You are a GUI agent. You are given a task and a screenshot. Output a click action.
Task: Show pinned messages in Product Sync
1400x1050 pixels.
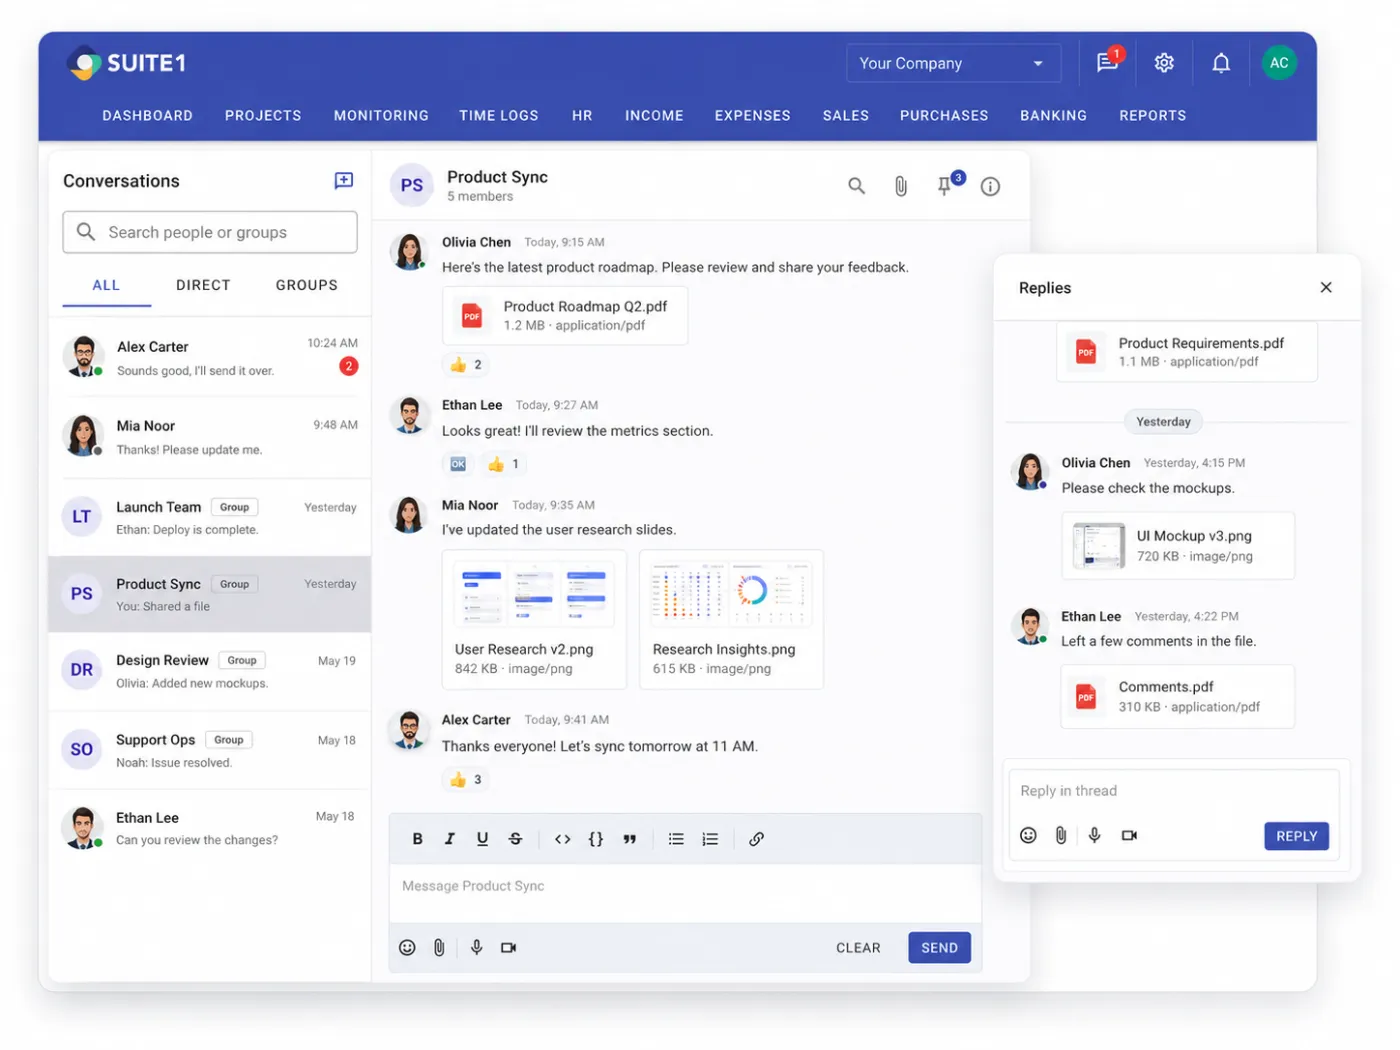tap(946, 185)
